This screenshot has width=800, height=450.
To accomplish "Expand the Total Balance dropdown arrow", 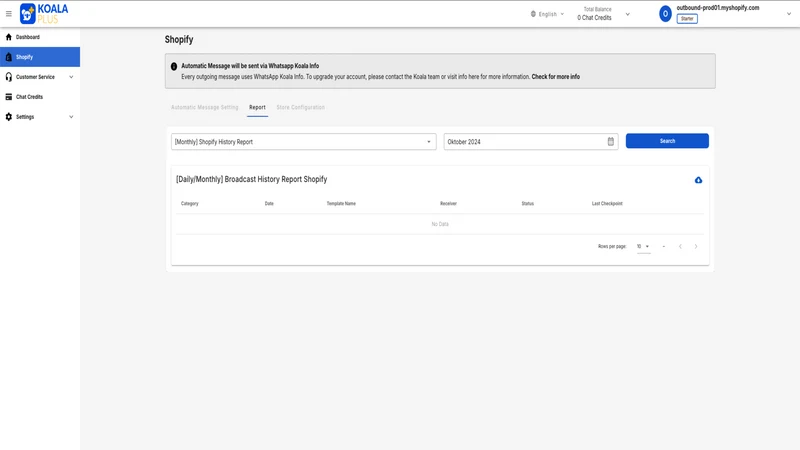I will (x=628, y=14).
